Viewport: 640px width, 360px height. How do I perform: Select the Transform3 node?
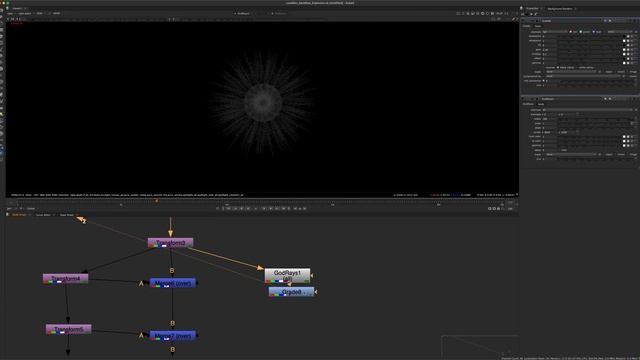click(x=170, y=243)
